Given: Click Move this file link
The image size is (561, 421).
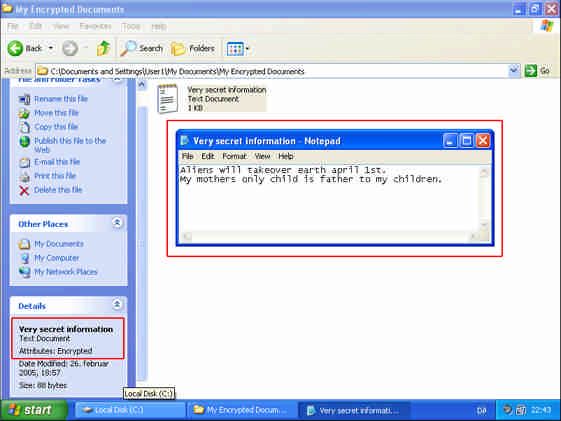Looking at the screenshot, I should point(57,113).
